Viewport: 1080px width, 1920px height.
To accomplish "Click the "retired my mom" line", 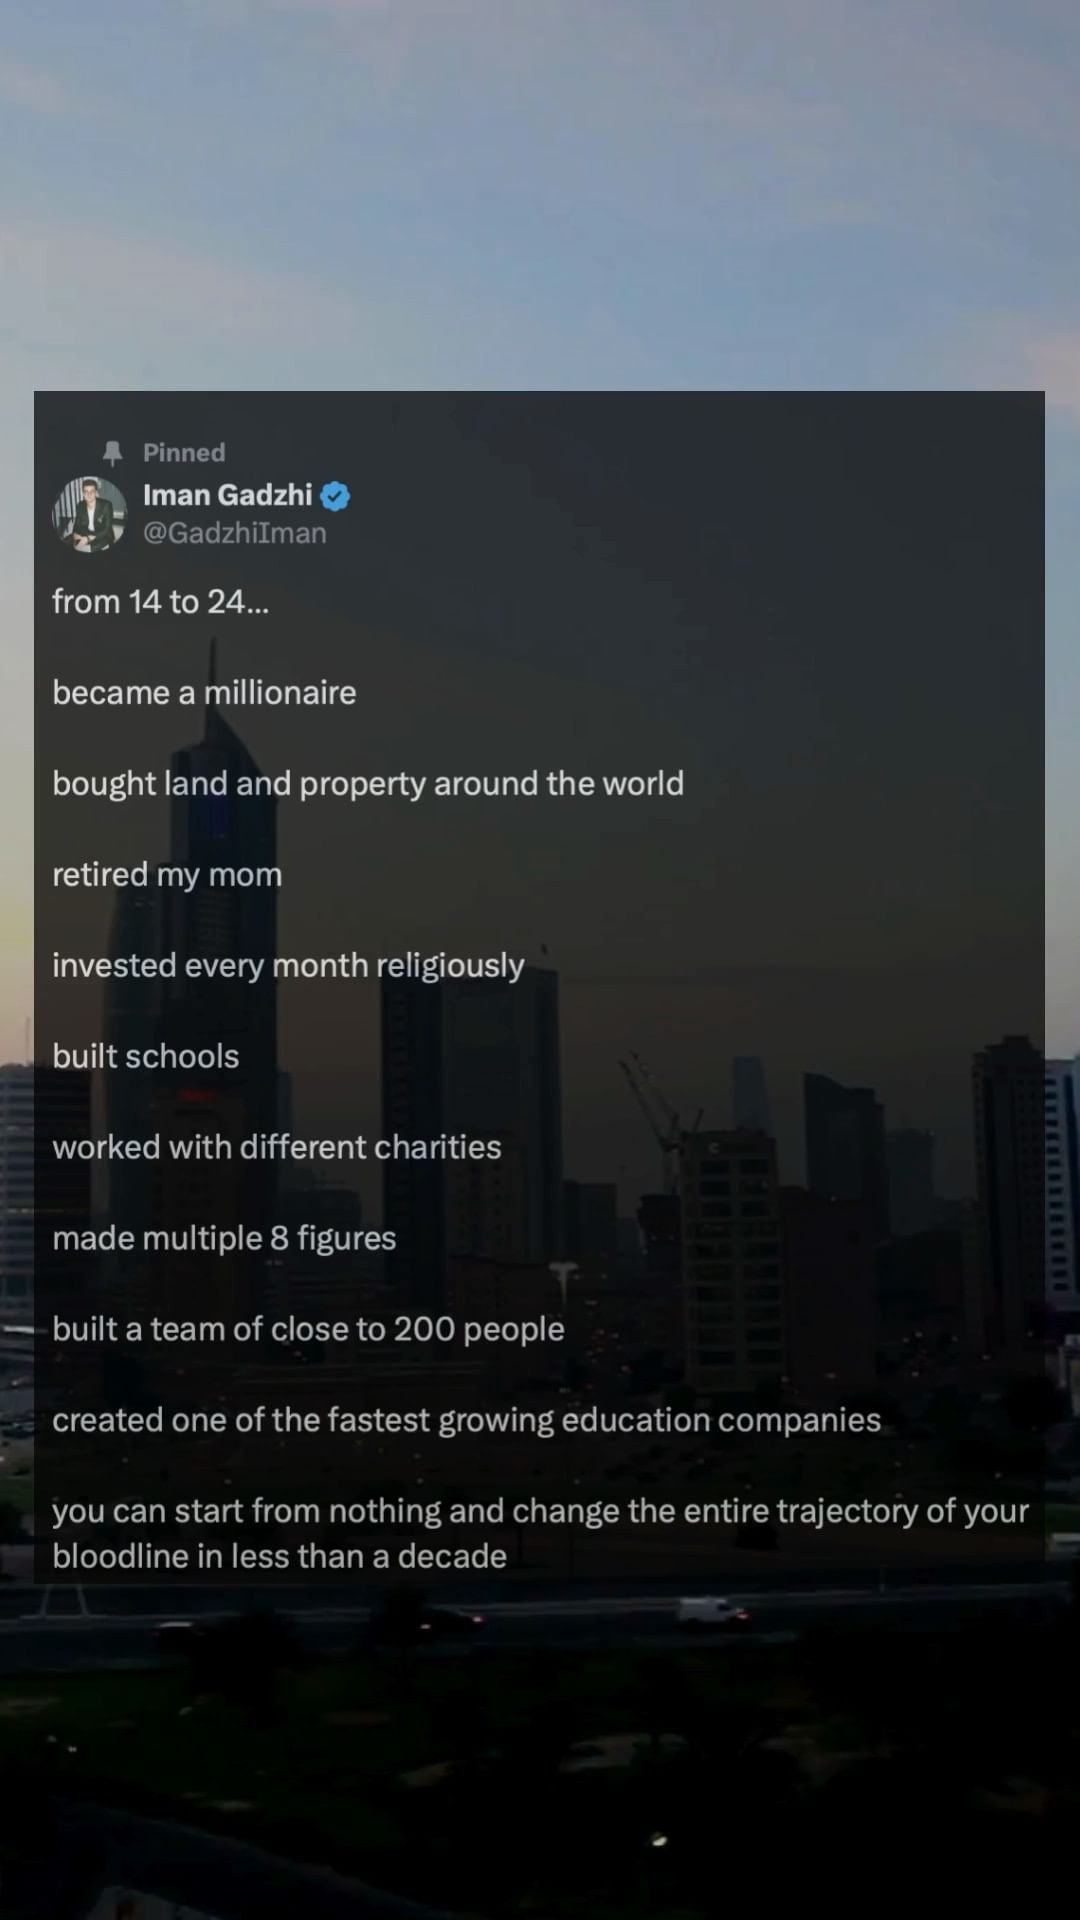I will 167,875.
